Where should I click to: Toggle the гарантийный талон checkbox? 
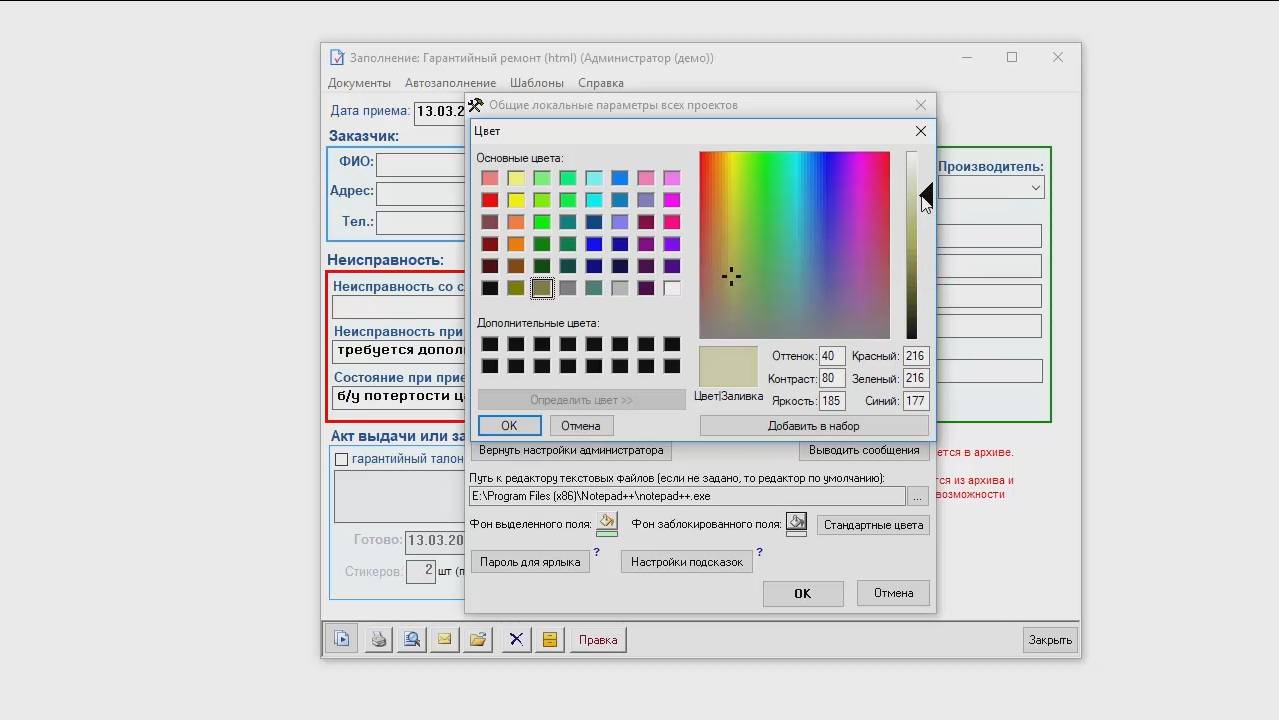[x=341, y=459]
